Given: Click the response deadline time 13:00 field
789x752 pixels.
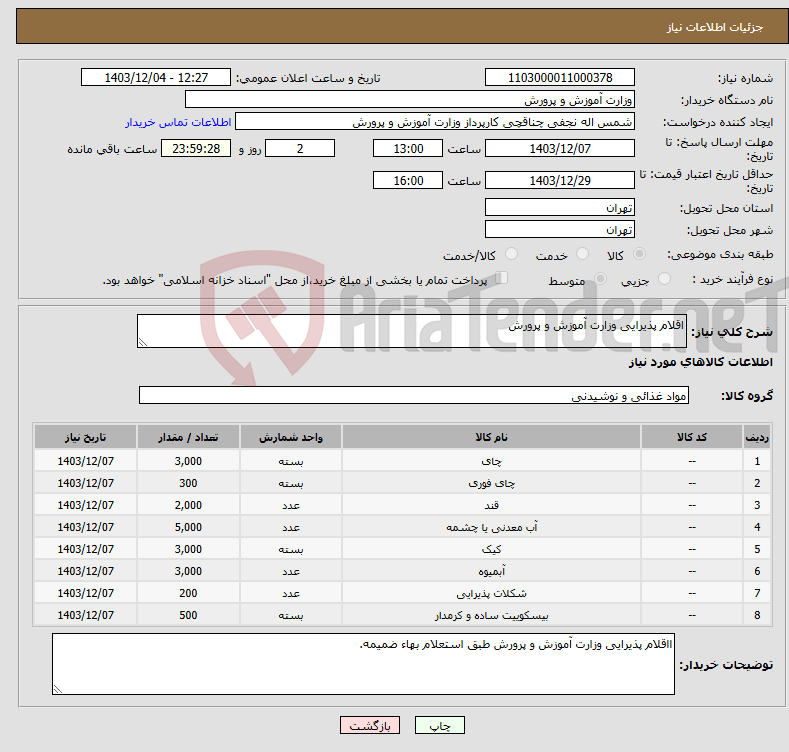Looking at the screenshot, I should pyautogui.click(x=408, y=148).
